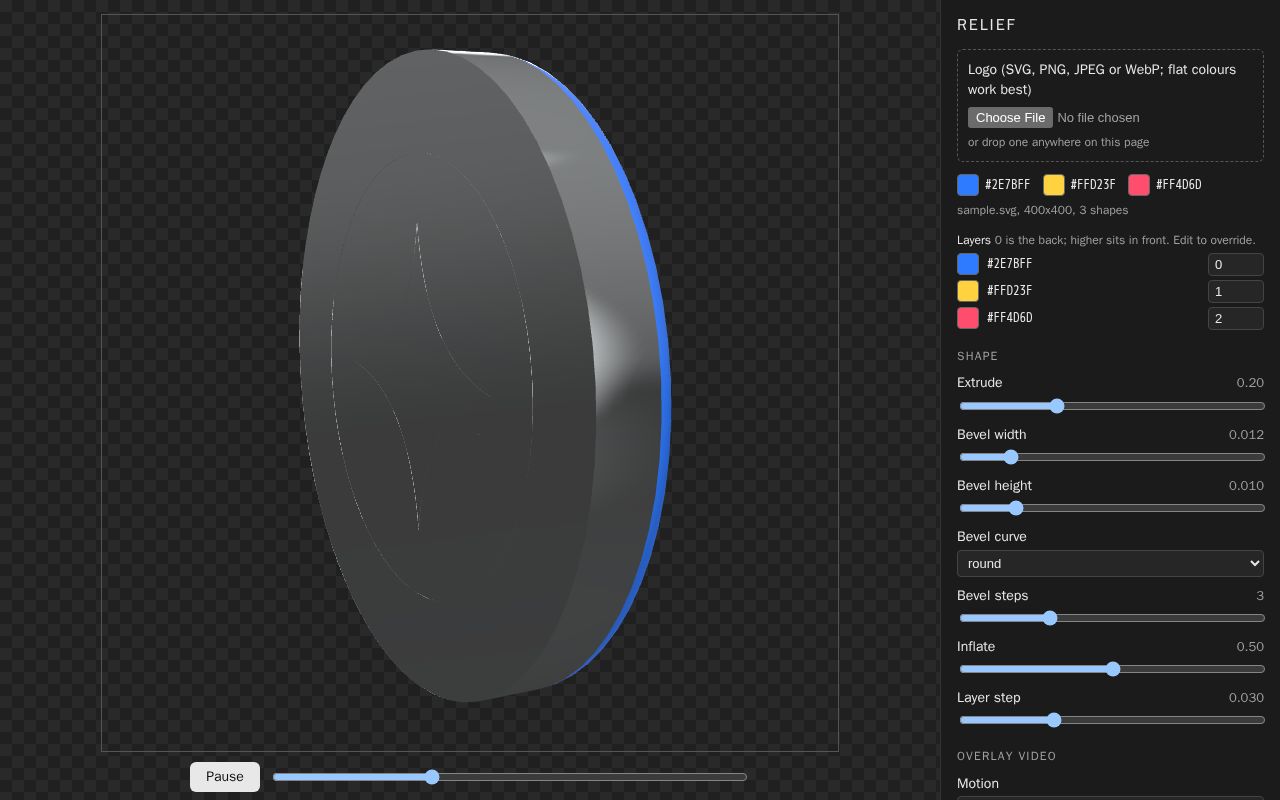Click the Bevel width slider handle

(x=1011, y=457)
